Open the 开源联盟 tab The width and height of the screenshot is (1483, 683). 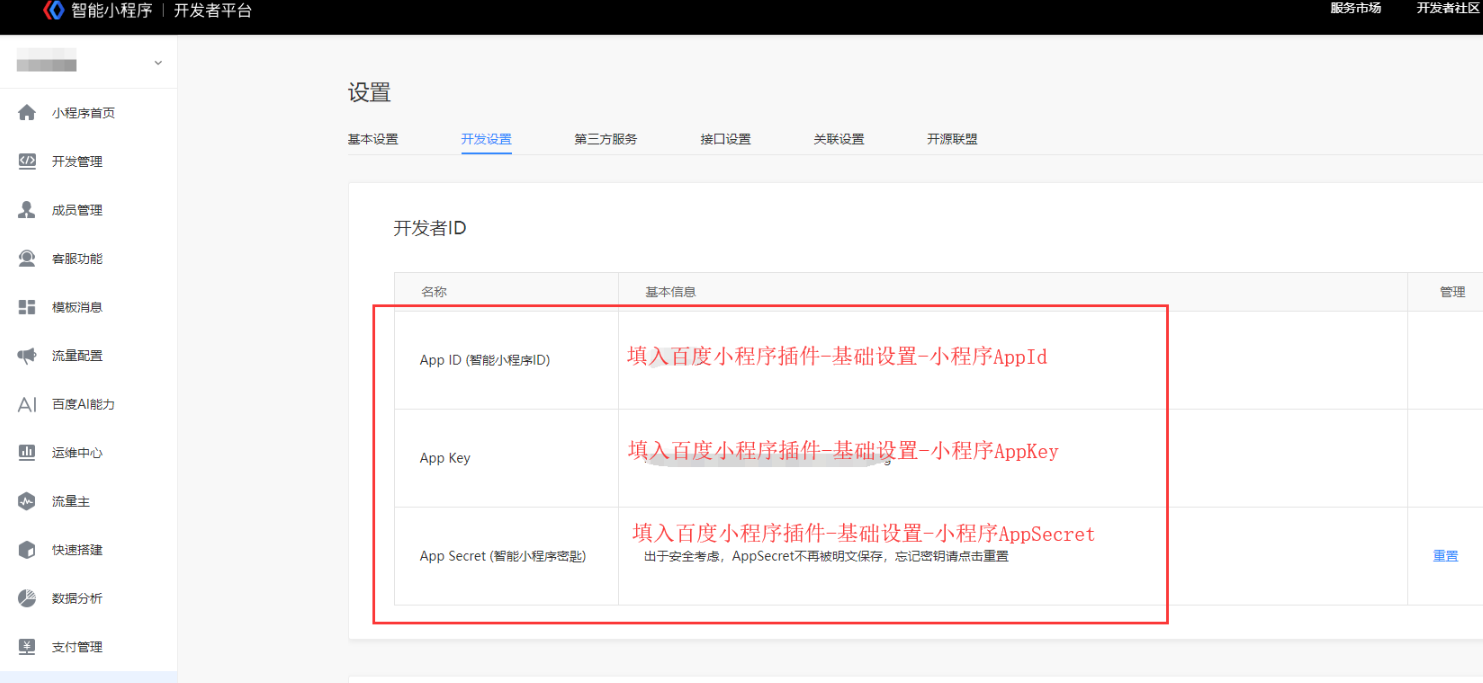[x=952, y=139]
